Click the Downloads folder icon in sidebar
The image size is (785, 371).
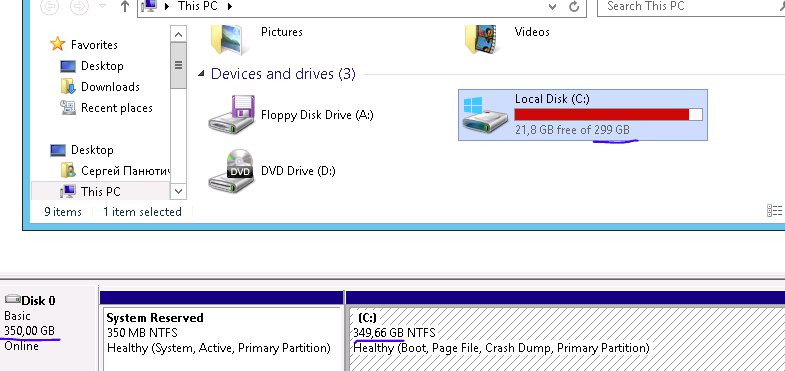click(68, 87)
